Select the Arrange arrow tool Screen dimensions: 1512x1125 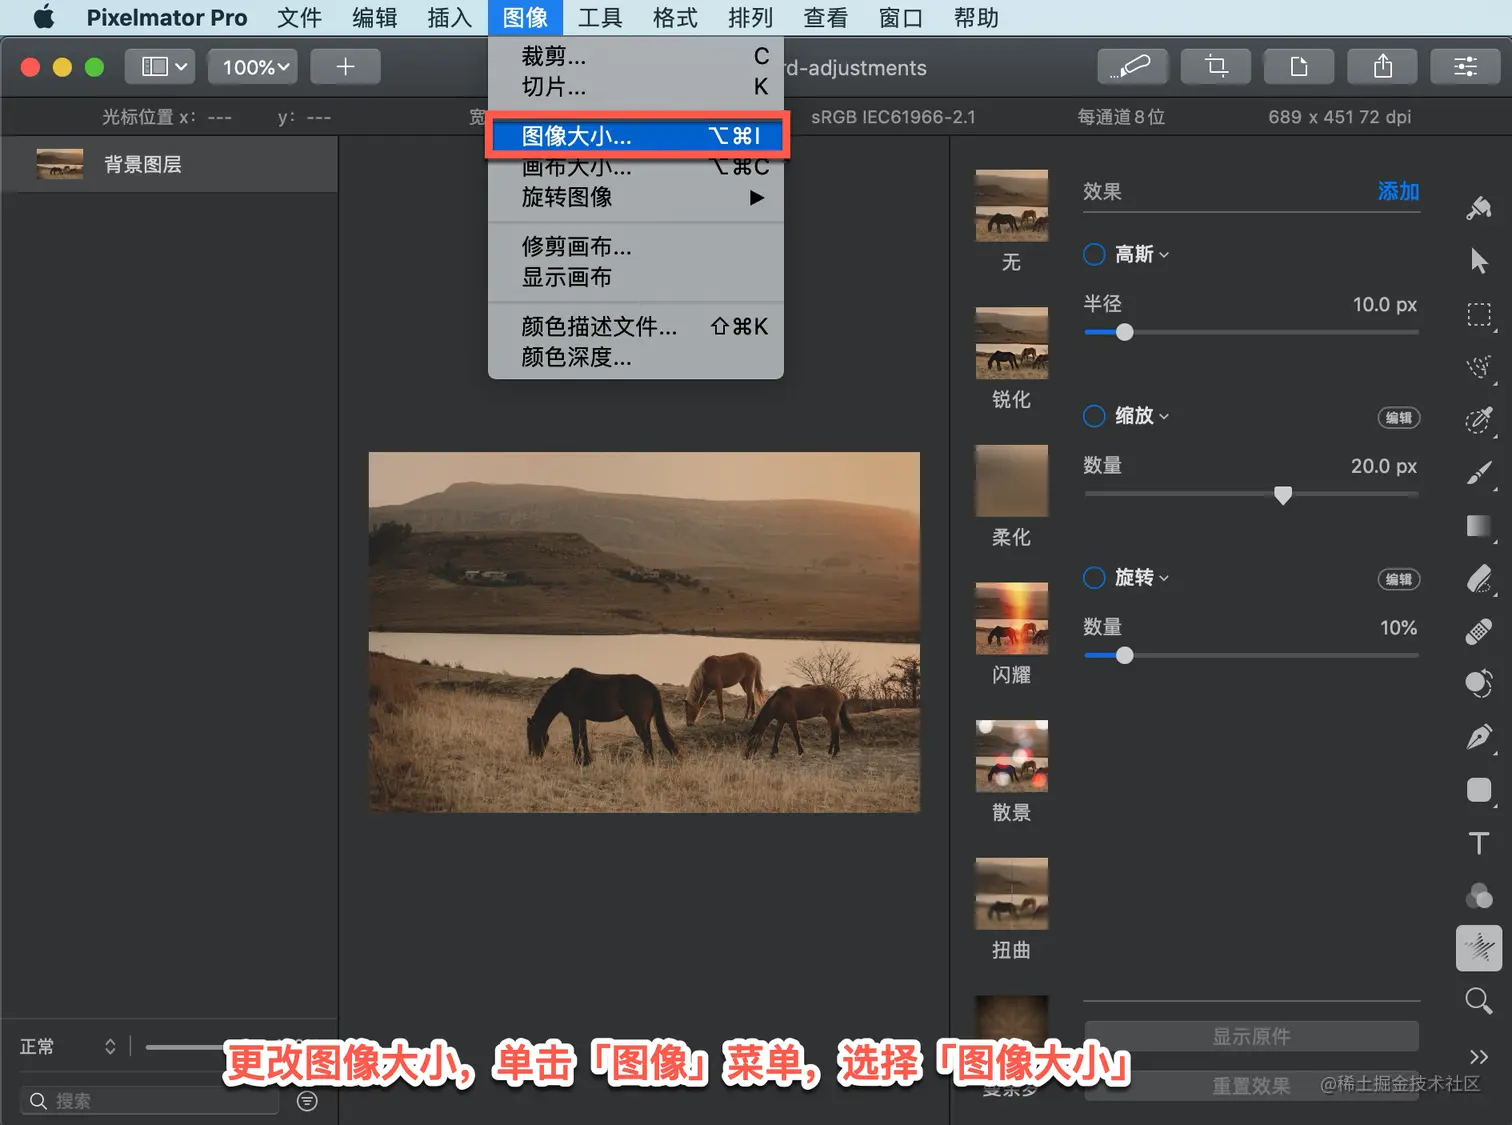pyautogui.click(x=1479, y=261)
